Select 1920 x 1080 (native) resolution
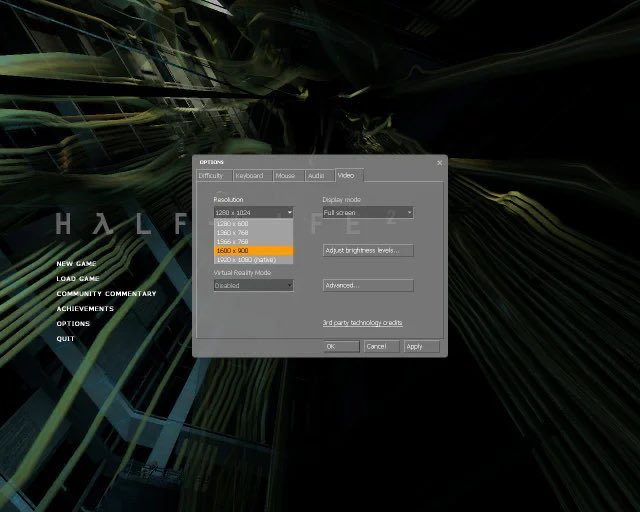The image size is (640, 512). click(x=253, y=260)
